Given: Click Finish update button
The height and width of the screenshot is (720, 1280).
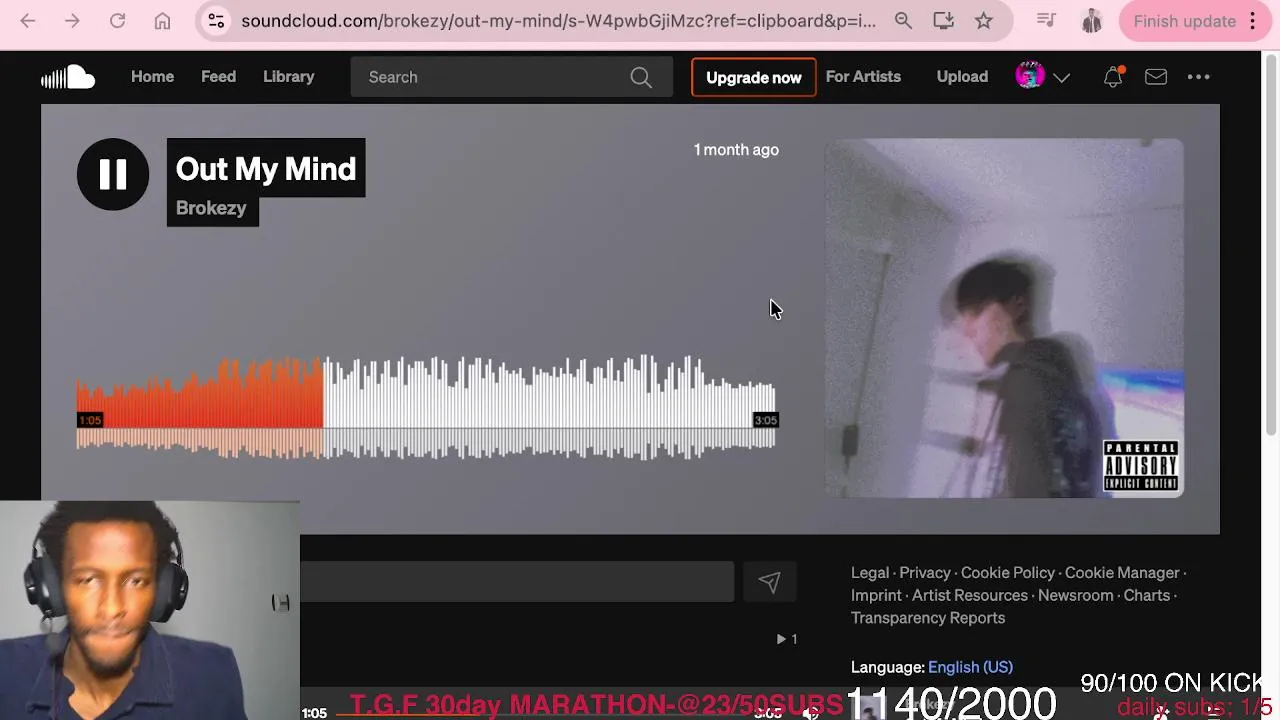Looking at the screenshot, I should pos(1184,21).
